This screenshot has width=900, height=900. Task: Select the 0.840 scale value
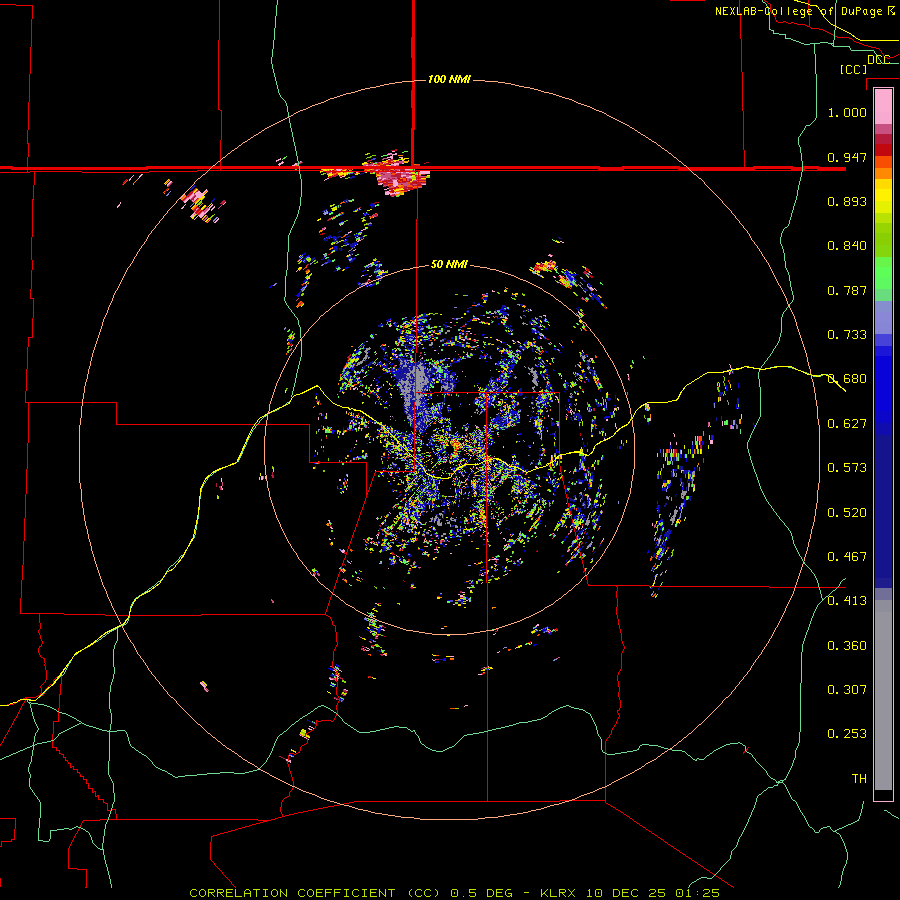pyautogui.click(x=847, y=246)
